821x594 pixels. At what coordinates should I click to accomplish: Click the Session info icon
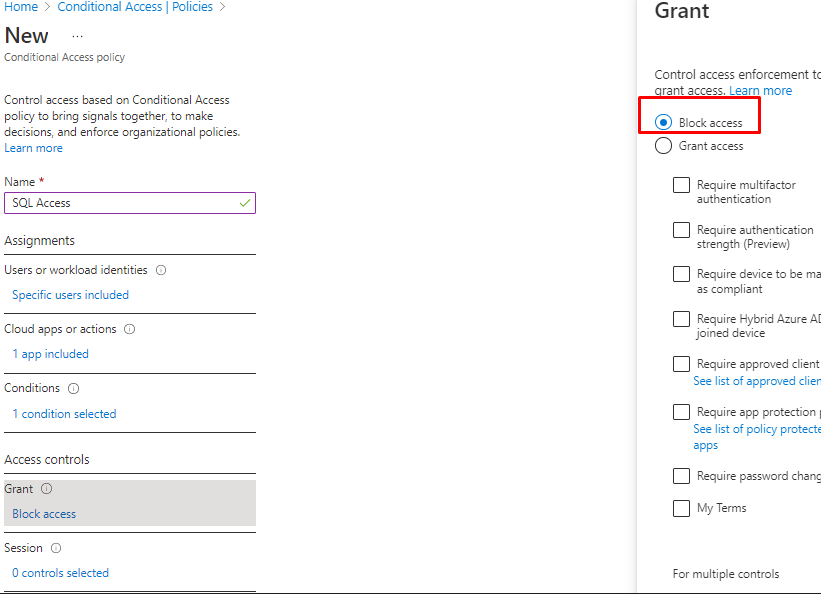pos(56,548)
